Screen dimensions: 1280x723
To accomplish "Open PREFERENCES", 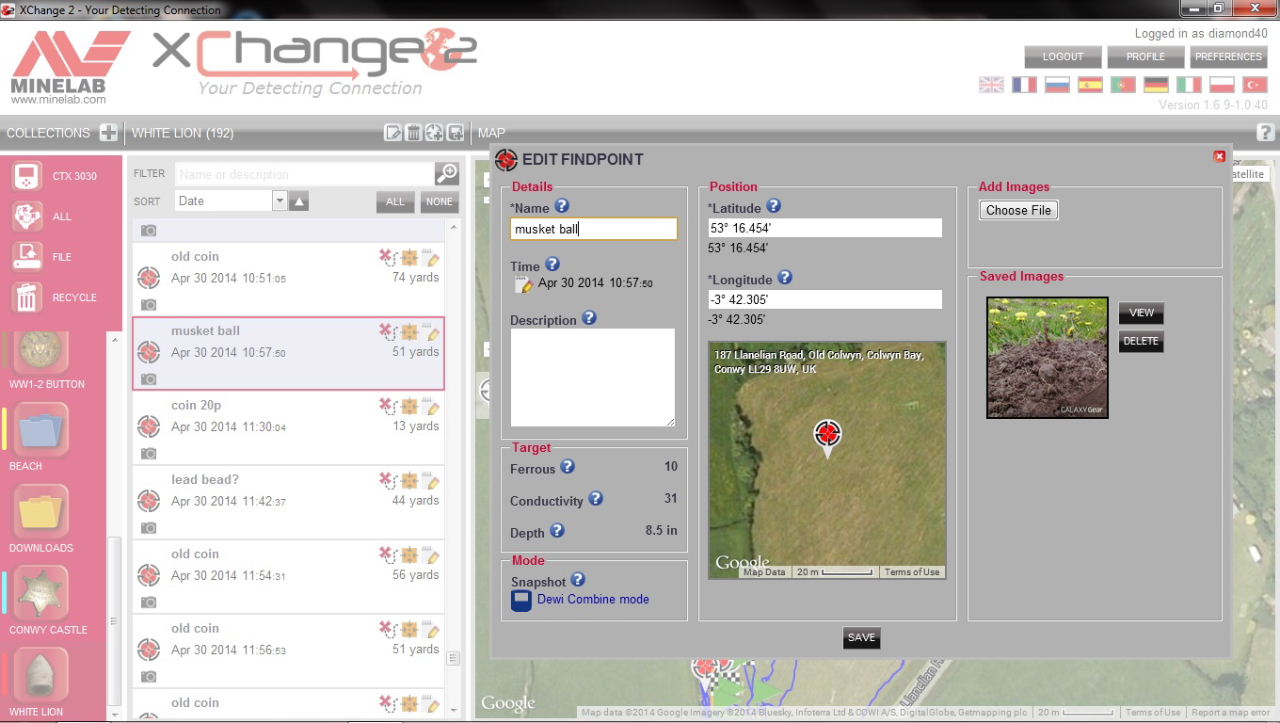I will pyautogui.click(x=1228, y=57).
